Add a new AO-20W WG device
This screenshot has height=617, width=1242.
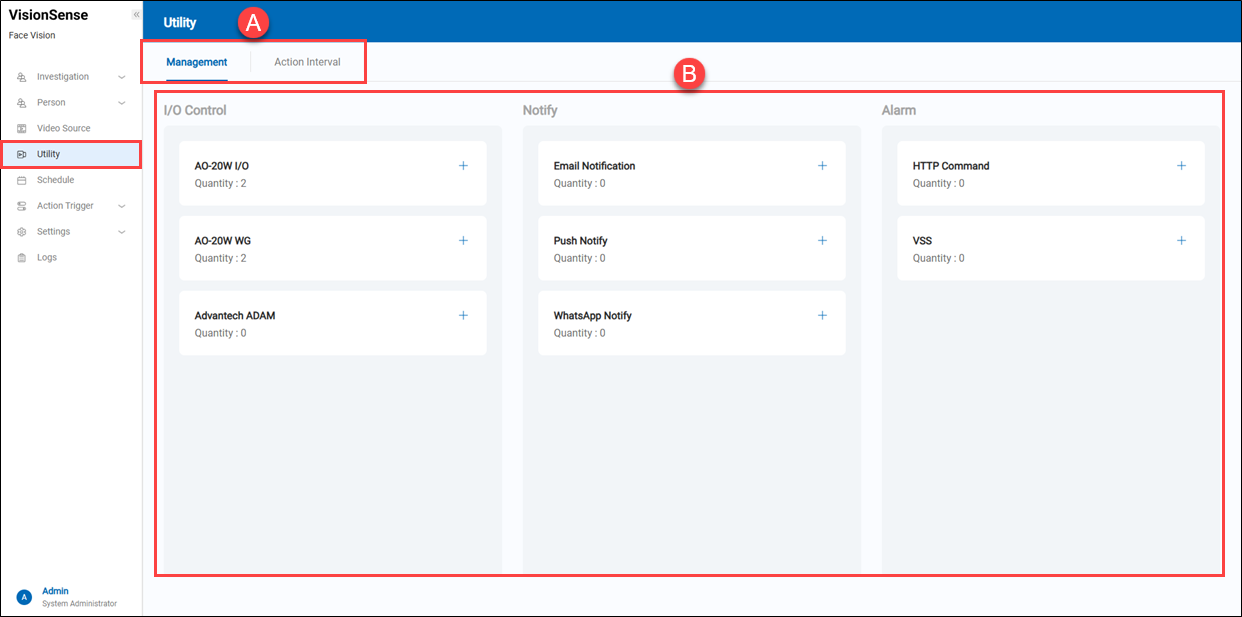(x=463, y=241)
